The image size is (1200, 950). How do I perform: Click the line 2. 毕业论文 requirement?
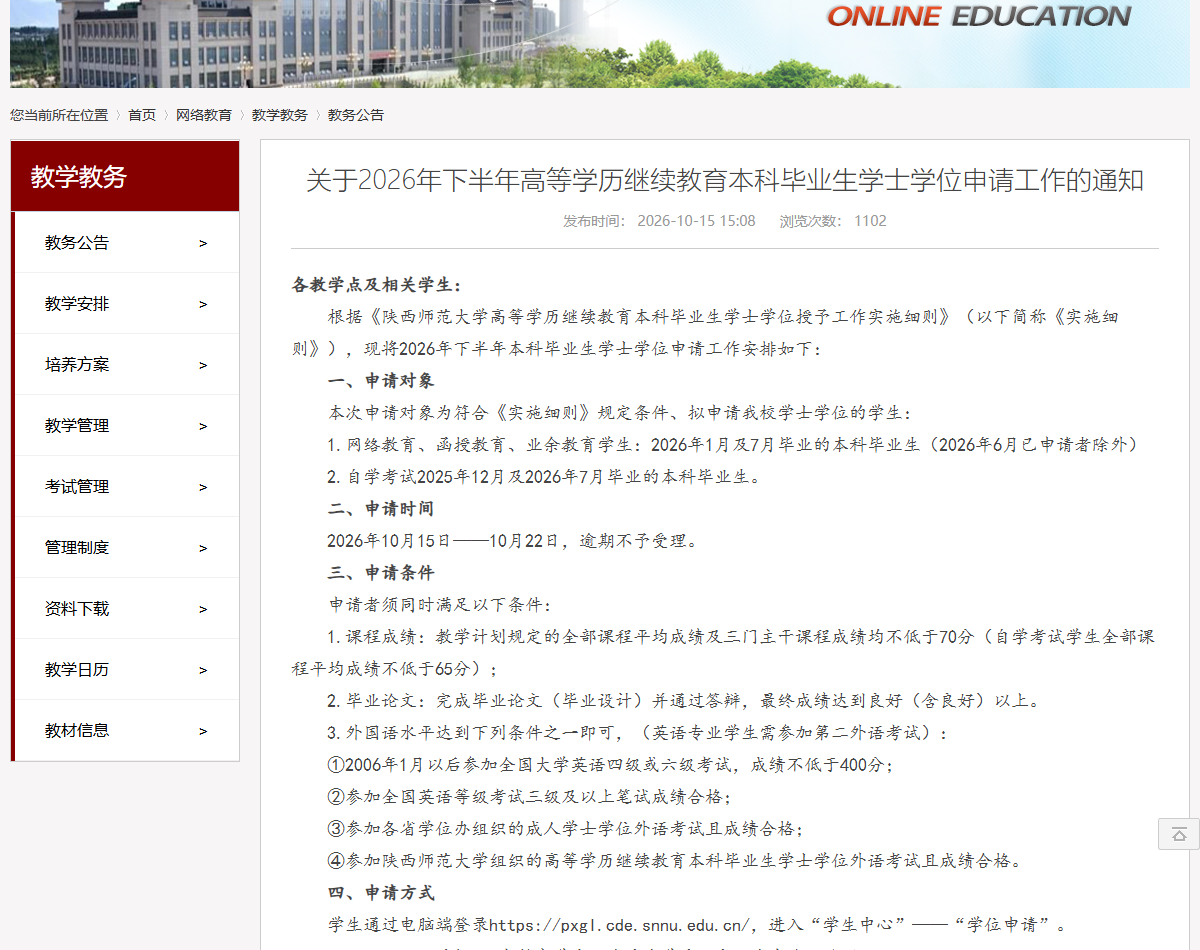[684, 701]
